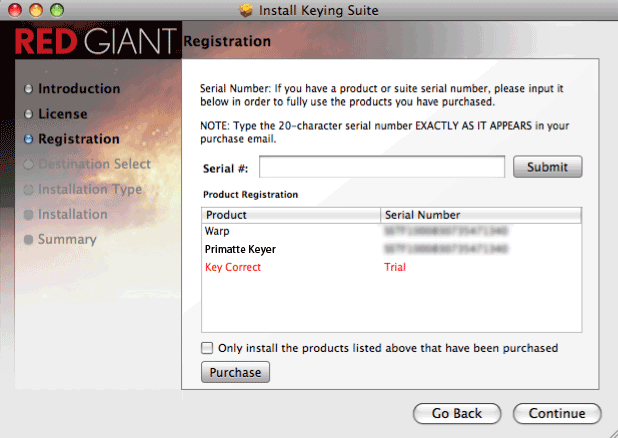The width and height of the screenshot is (618, 438).
Task: Click the Red Giant logo
Action: [x=96, y=41]
